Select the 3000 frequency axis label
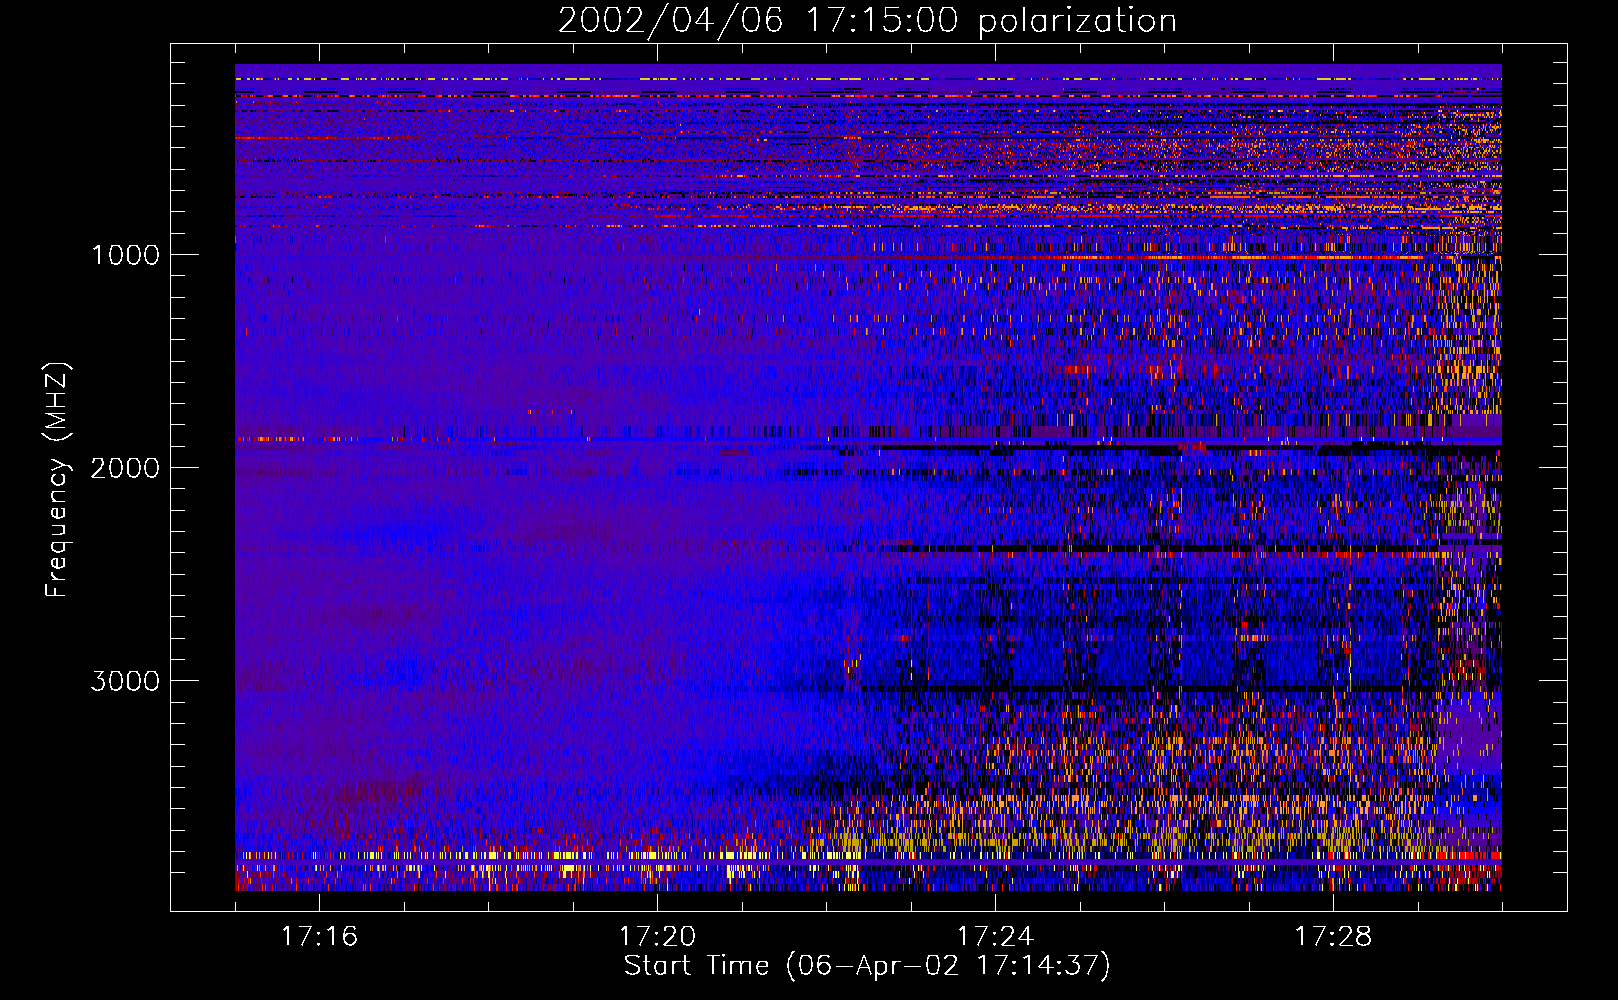The width and height of the screenshot is (1618, 1000). 125,681
